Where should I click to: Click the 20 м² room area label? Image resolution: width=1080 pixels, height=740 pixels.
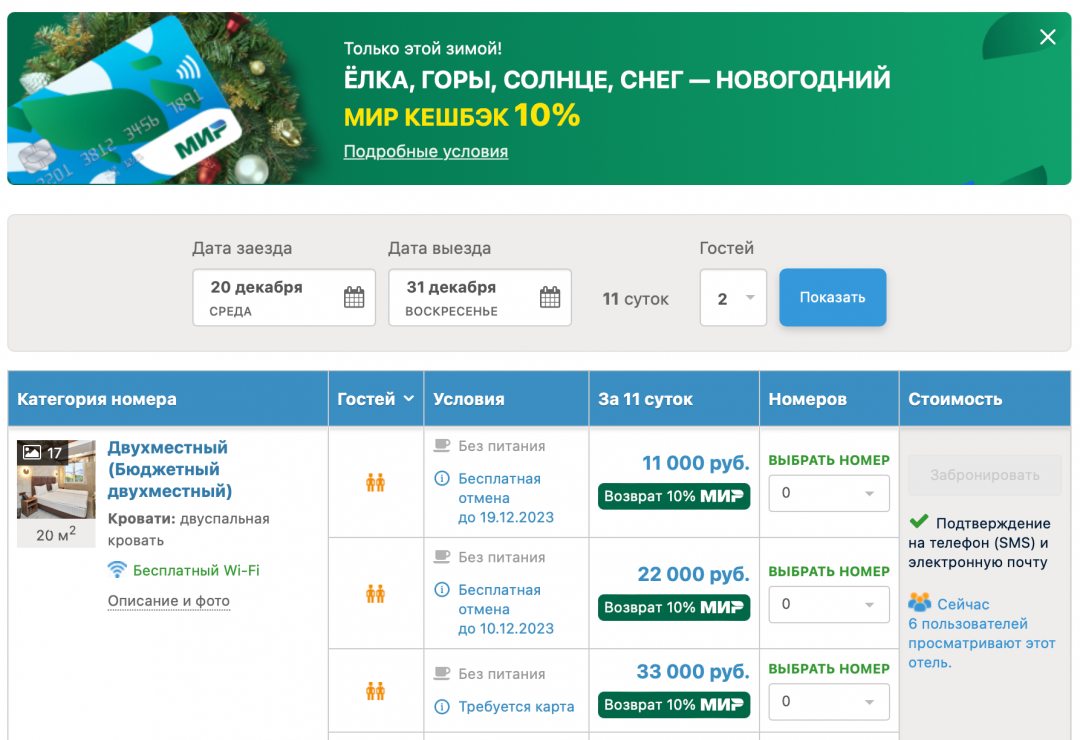click(x=56, y=534)
